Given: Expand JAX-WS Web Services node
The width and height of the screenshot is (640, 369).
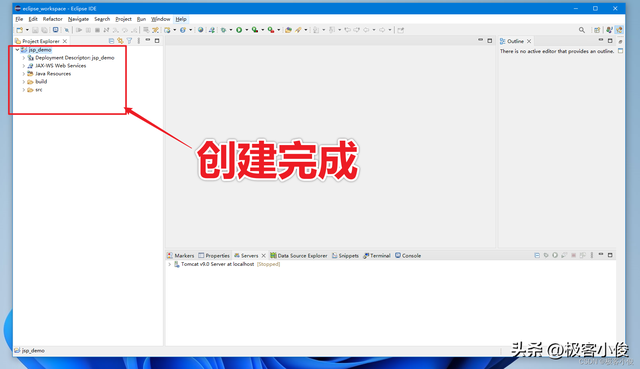Looking at the screenshot, I should pos(24,66).
